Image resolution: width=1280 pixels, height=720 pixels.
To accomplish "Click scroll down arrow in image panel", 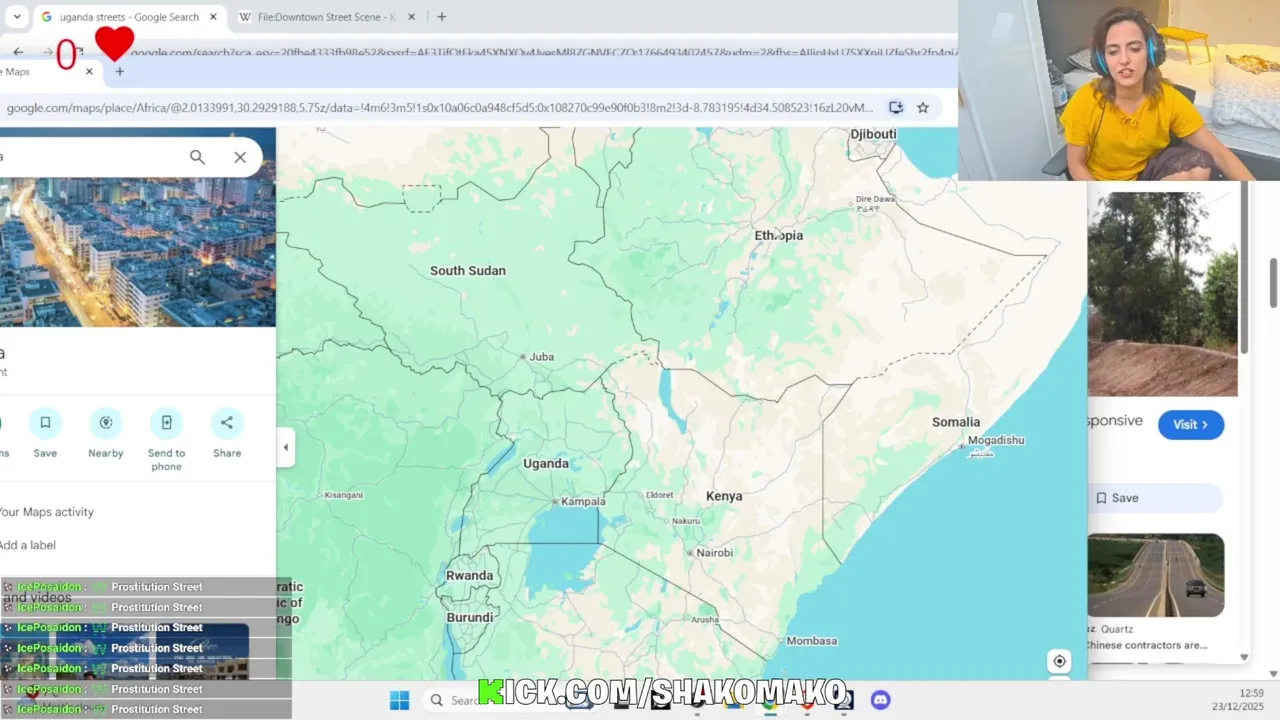I will (x=1244, y=657).
